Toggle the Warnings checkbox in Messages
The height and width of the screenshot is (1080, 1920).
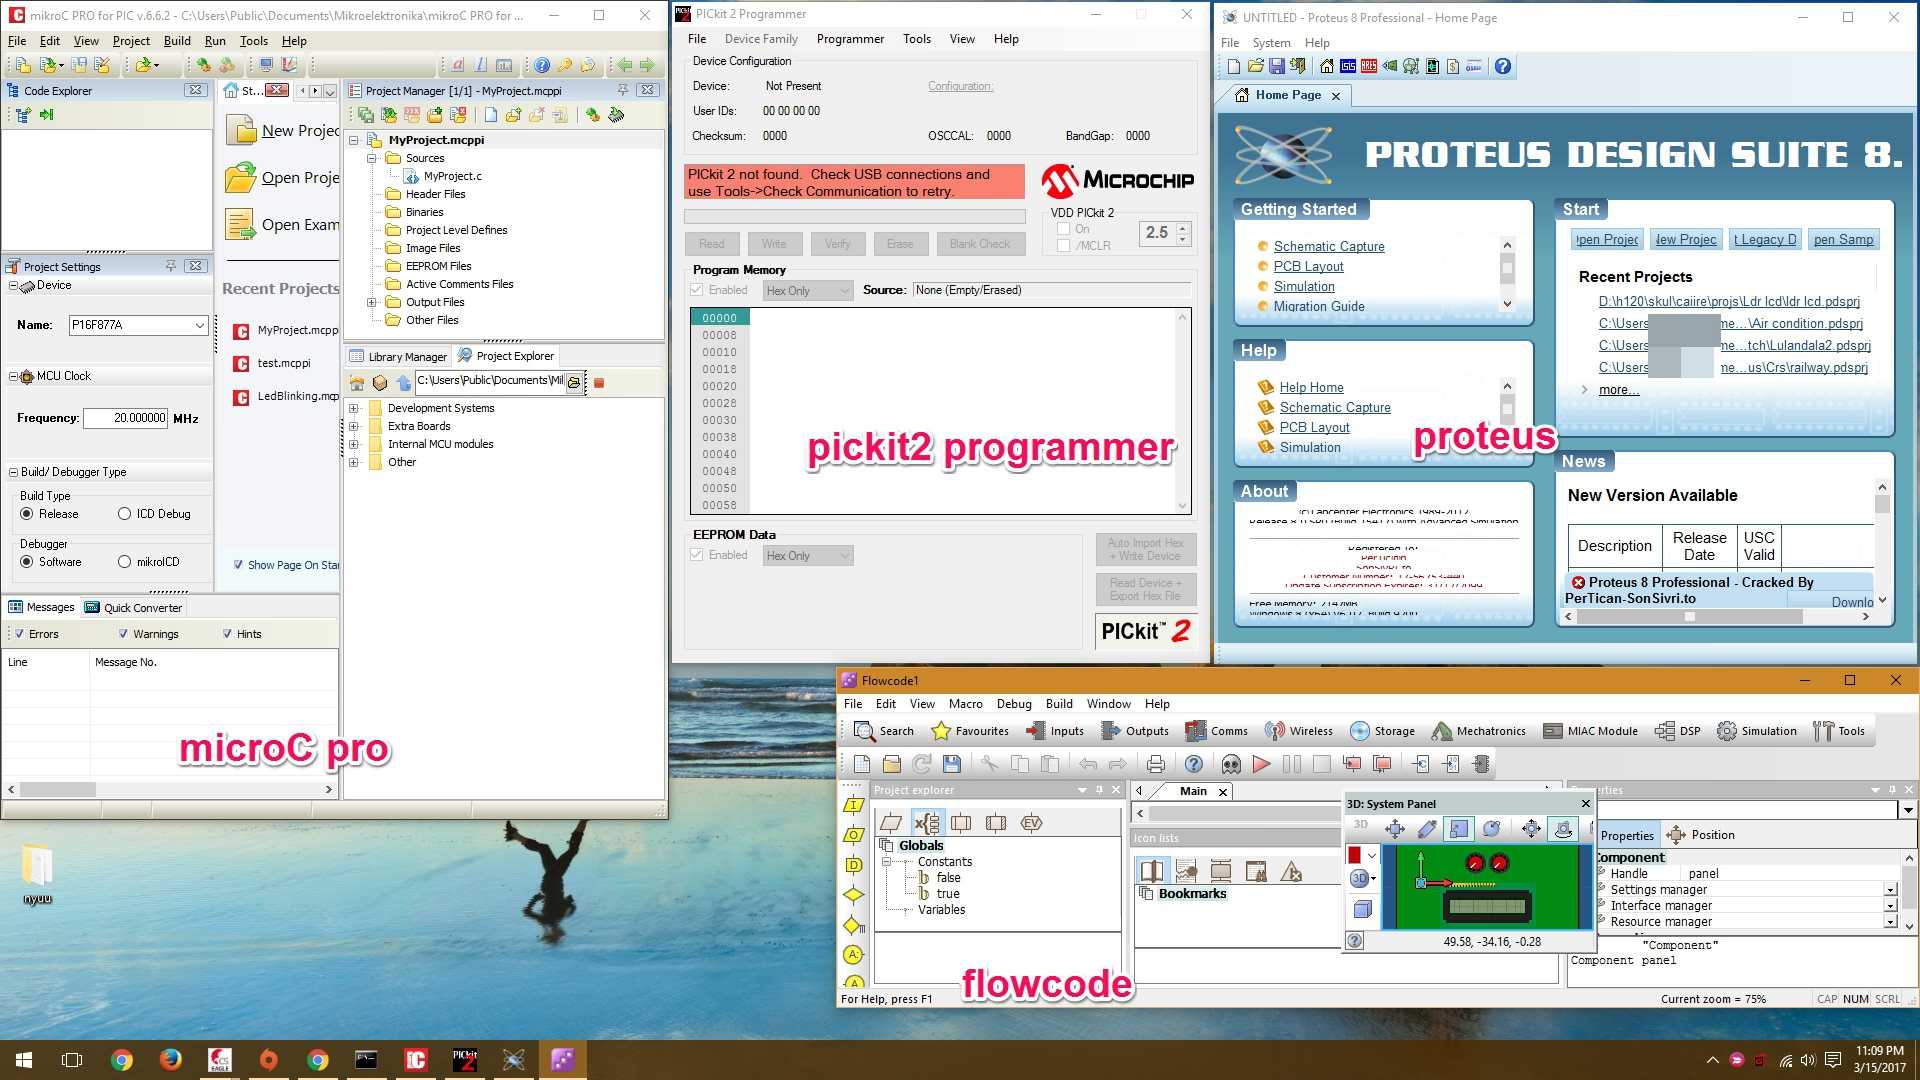(x=123, y=634)
